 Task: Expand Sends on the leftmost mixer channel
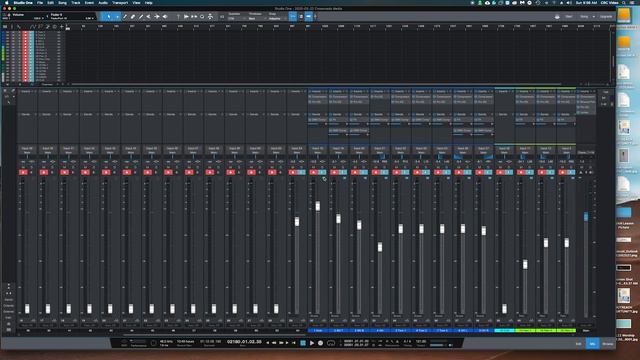[27, 114]
